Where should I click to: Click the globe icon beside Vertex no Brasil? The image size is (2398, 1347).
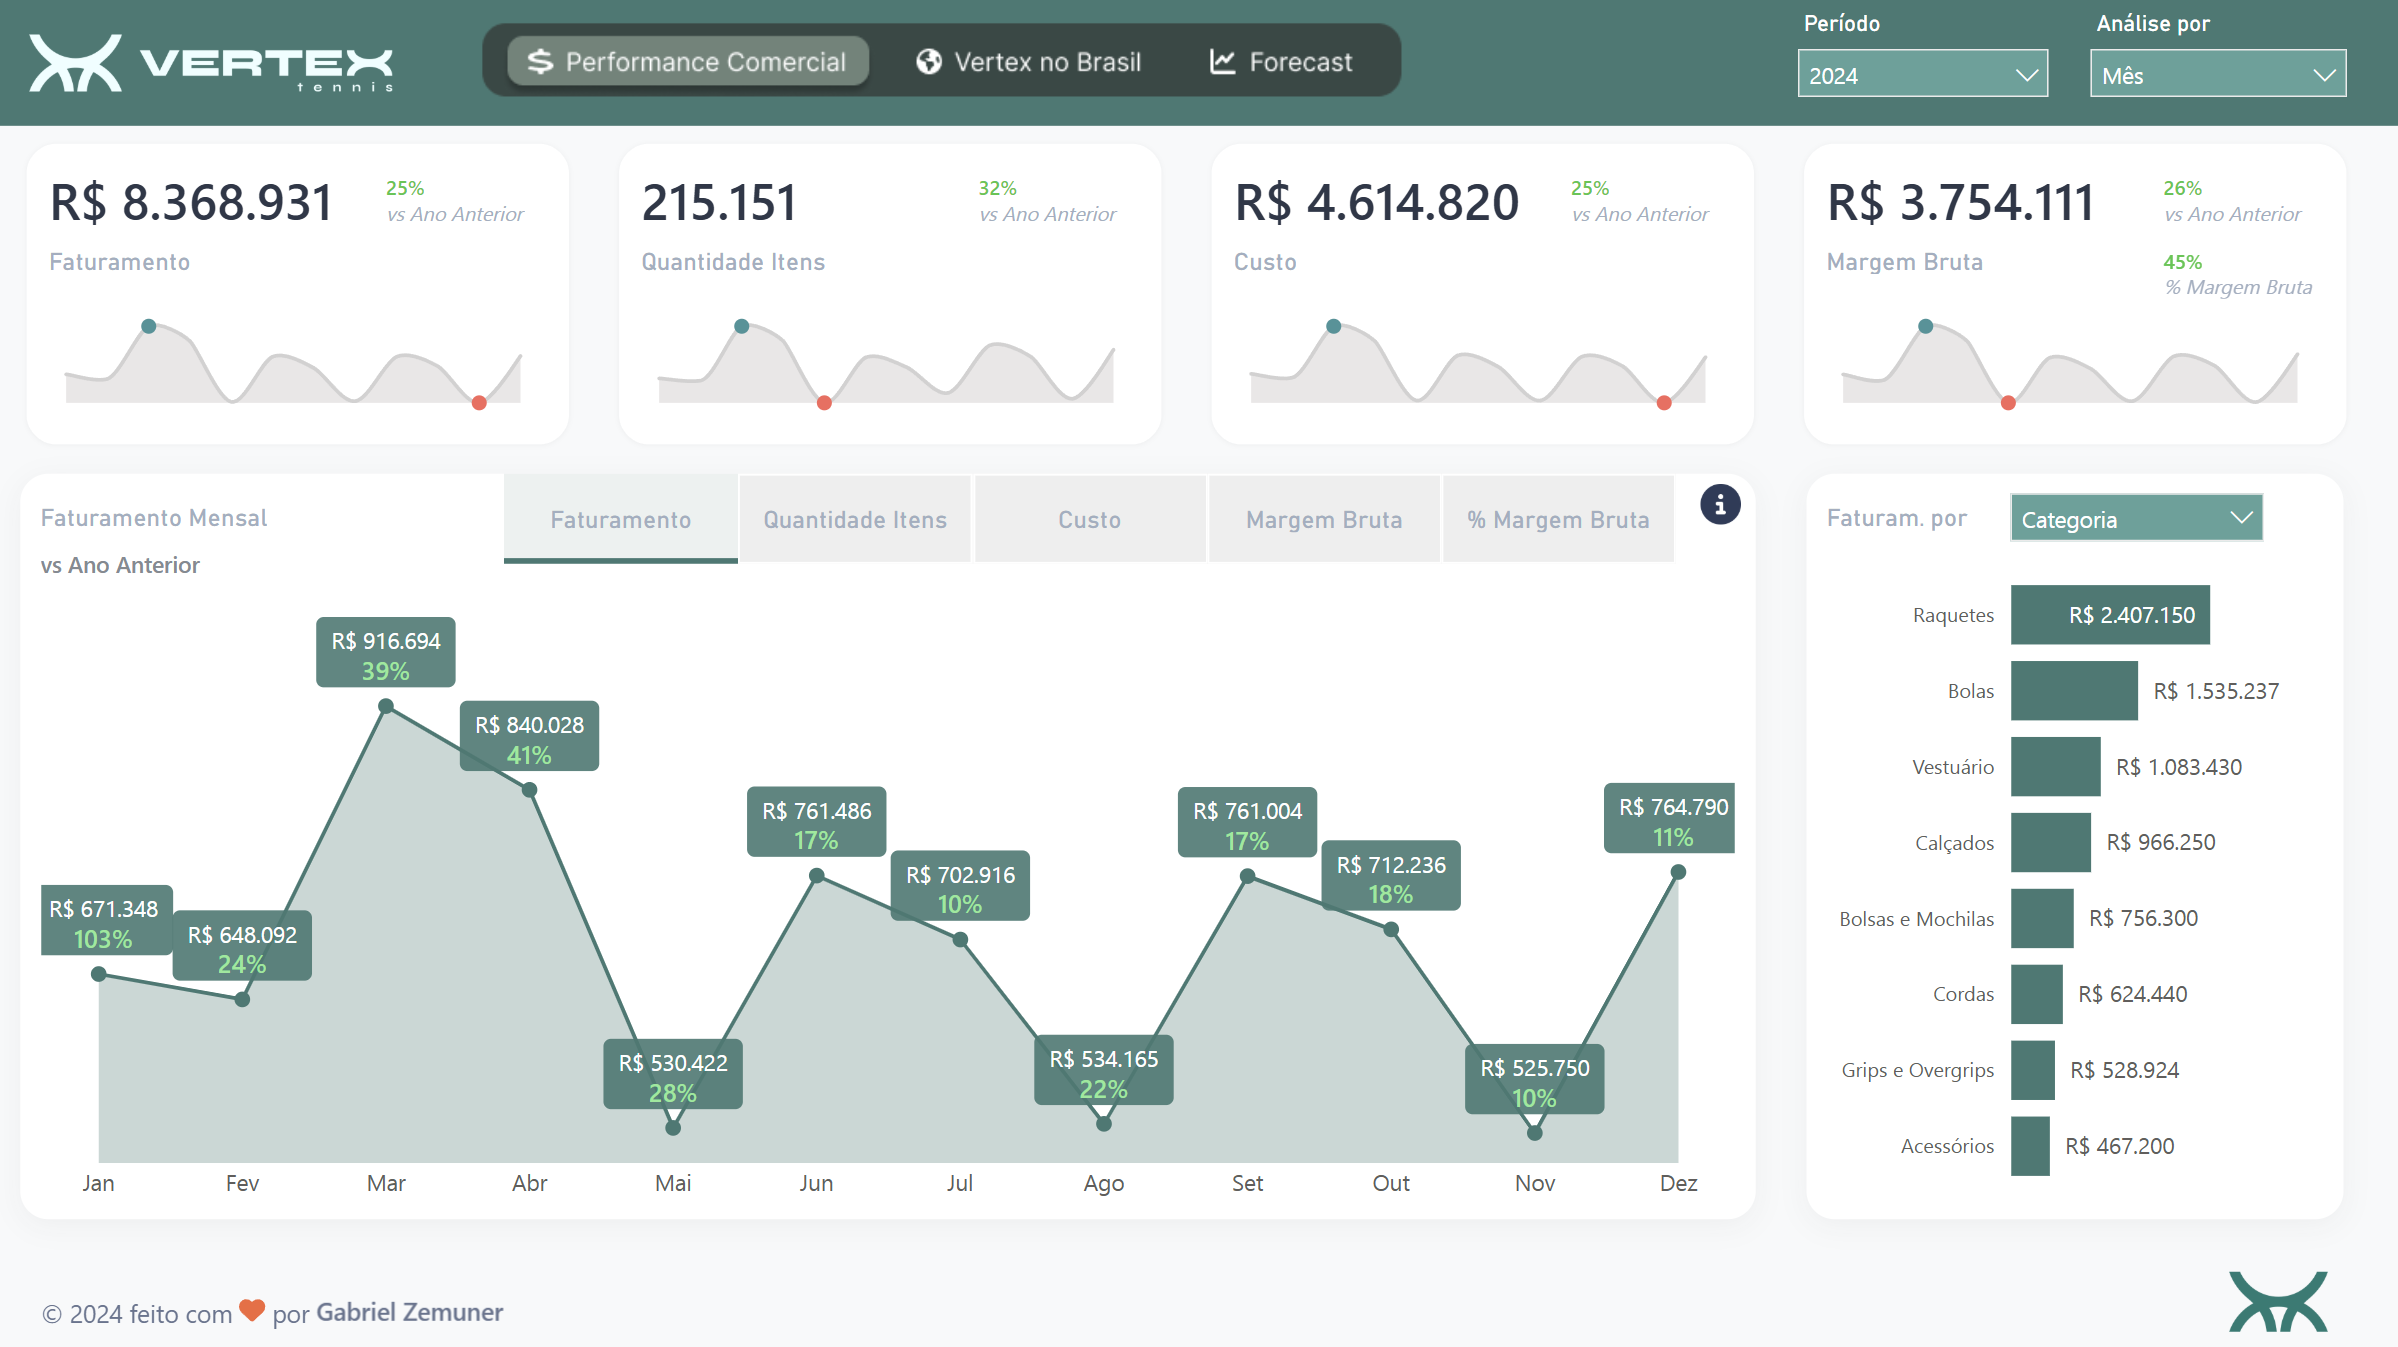point(929,62)
